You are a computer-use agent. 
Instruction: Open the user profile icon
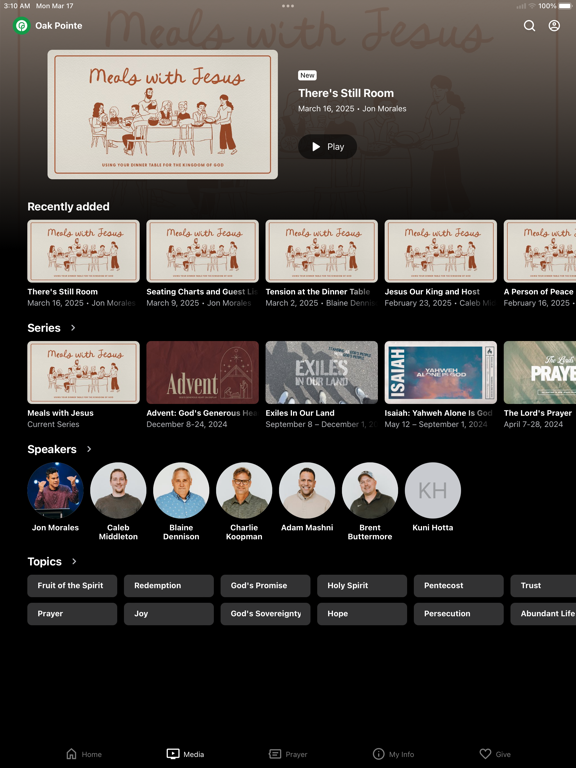click(x=554, y=25)
